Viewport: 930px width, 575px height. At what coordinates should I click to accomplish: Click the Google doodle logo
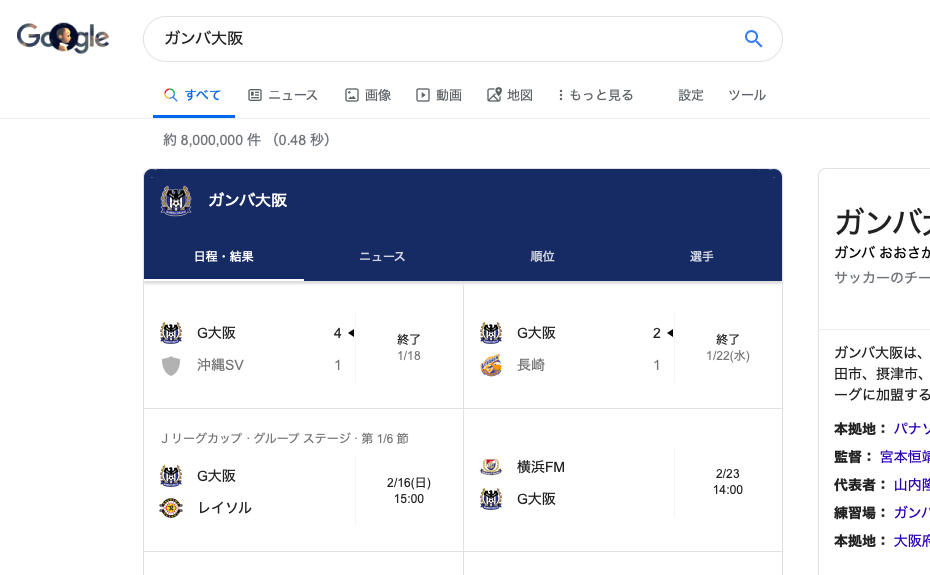(x=63, y=38)
